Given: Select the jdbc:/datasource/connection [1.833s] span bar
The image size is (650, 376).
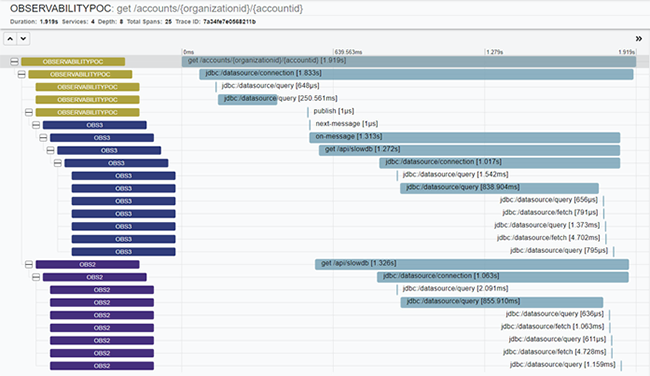Looking at the screenshot, I should (416, 74).
